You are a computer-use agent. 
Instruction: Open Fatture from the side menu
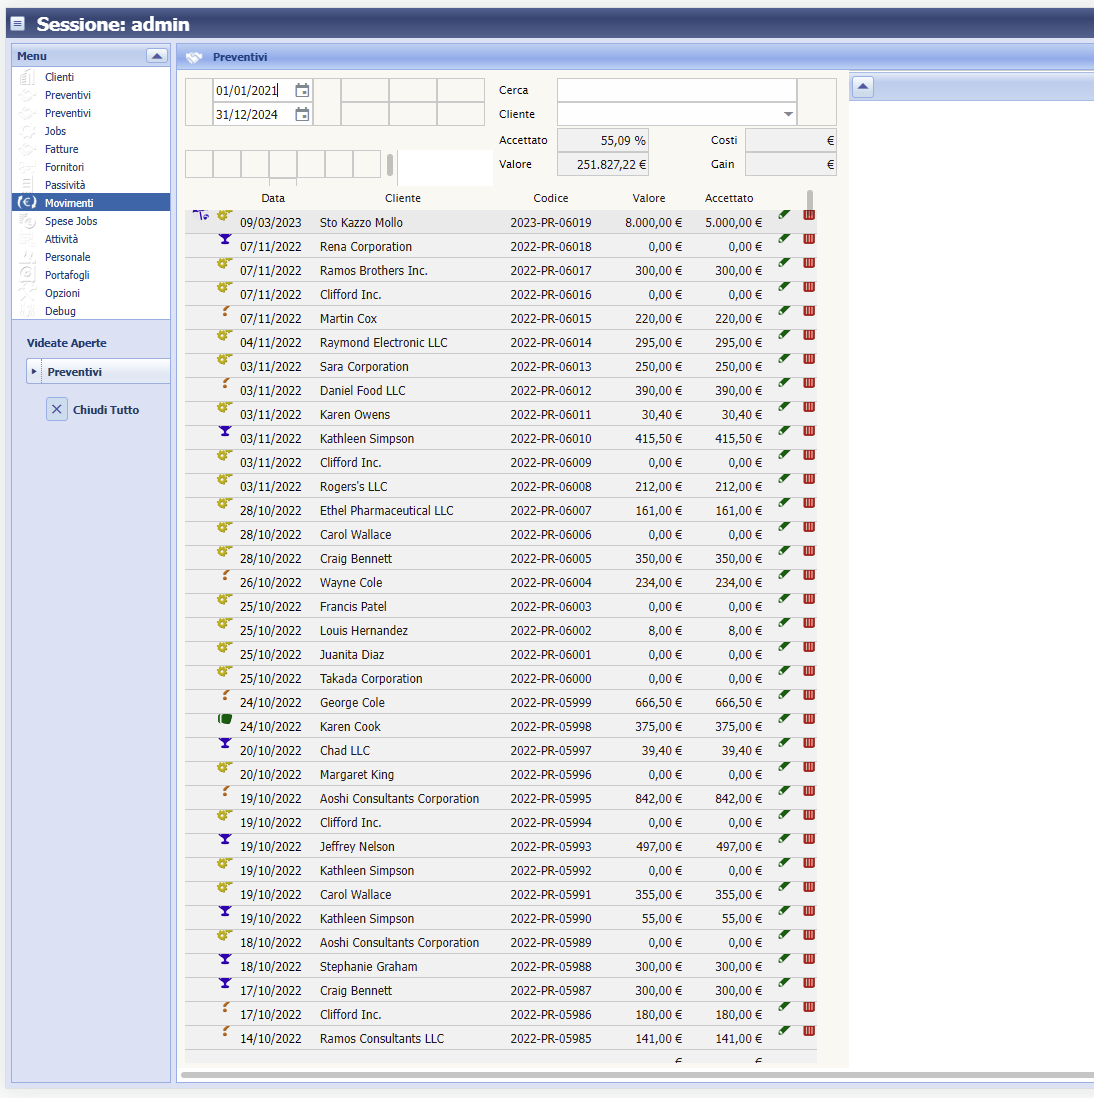(61, 149)
